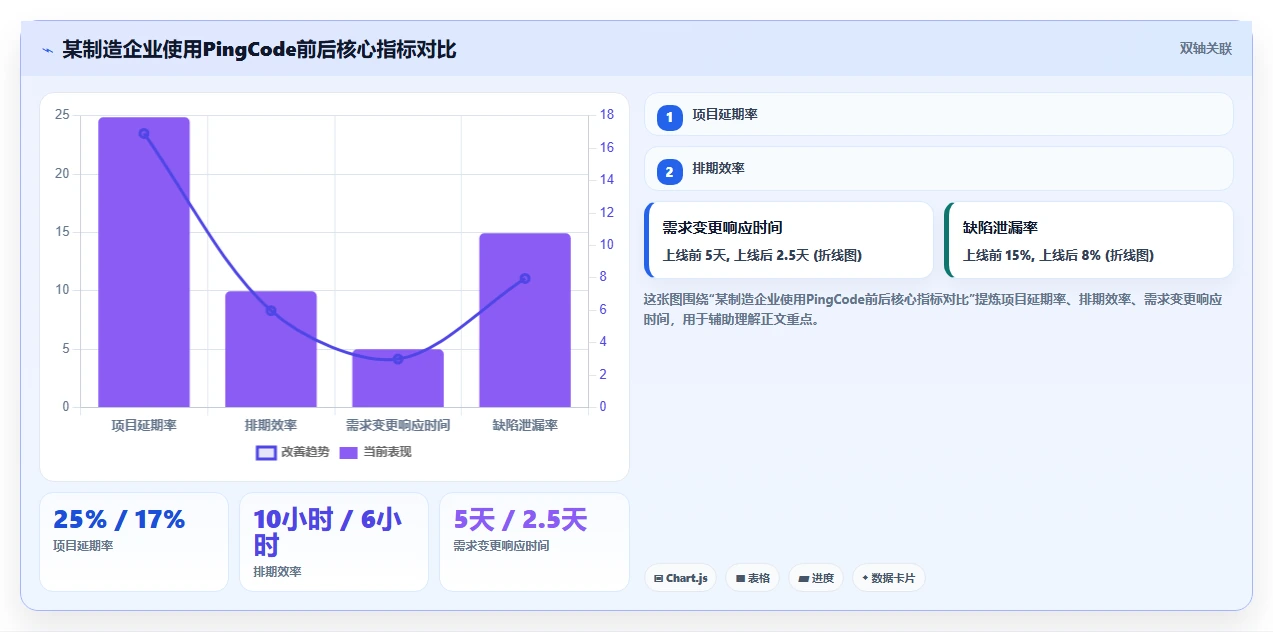Screen dimensions: 1273x632
Task: Click text 上线前 5天, 上线后 2.5天
Action: [736, 255]
